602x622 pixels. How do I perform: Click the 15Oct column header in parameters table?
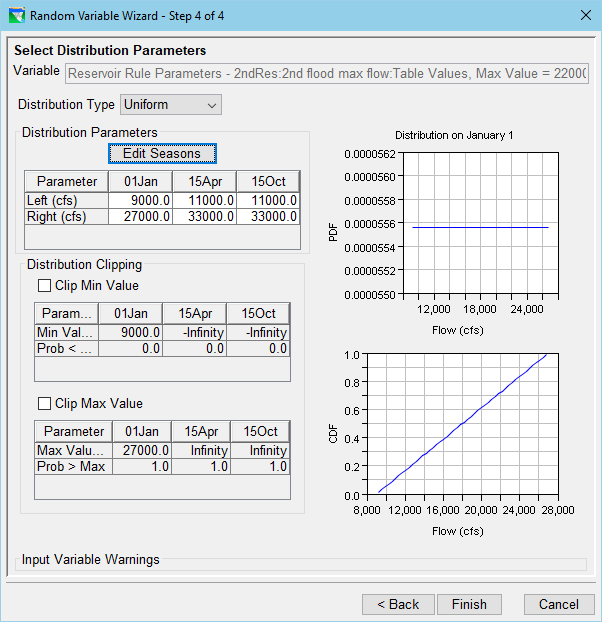(269, 181)
